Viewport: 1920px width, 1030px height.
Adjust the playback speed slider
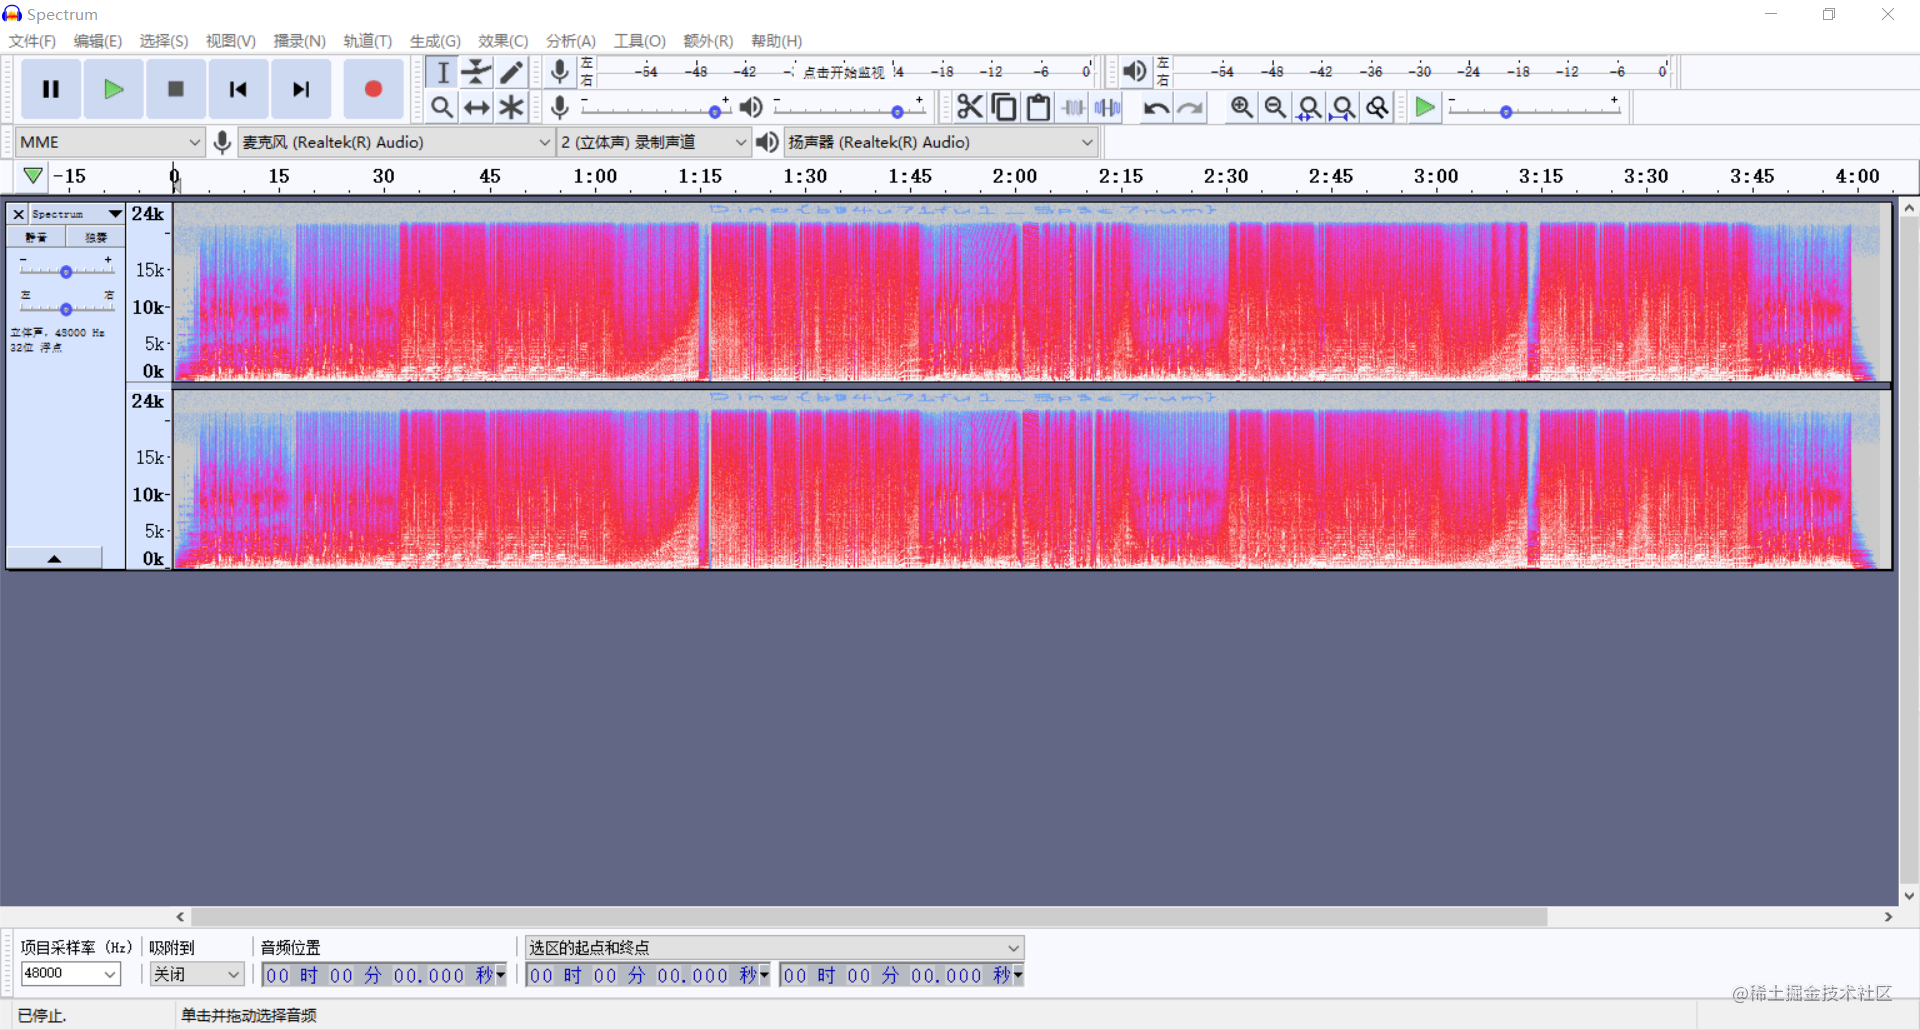point(1534,108)
